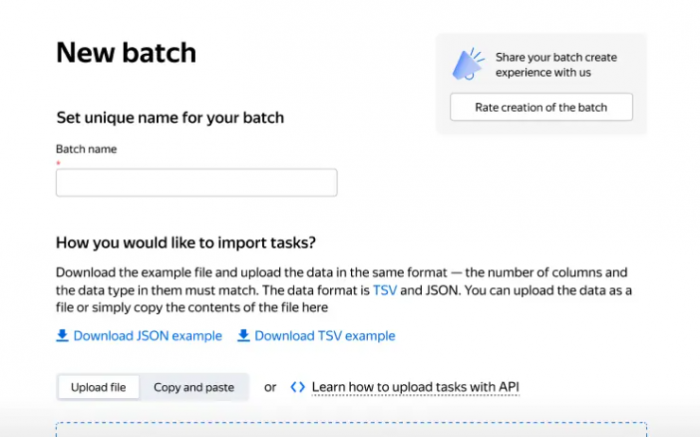Viewport: 700px width, 437px height.
Task: Click the Share your batch create experience text
Action: click(556, 65)
